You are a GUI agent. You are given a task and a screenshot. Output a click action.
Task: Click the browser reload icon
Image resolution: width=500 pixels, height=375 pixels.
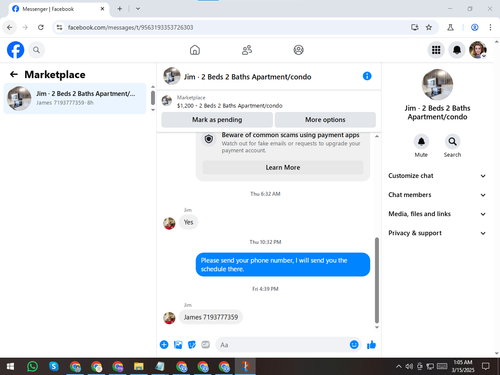click(x=41, y=27)
